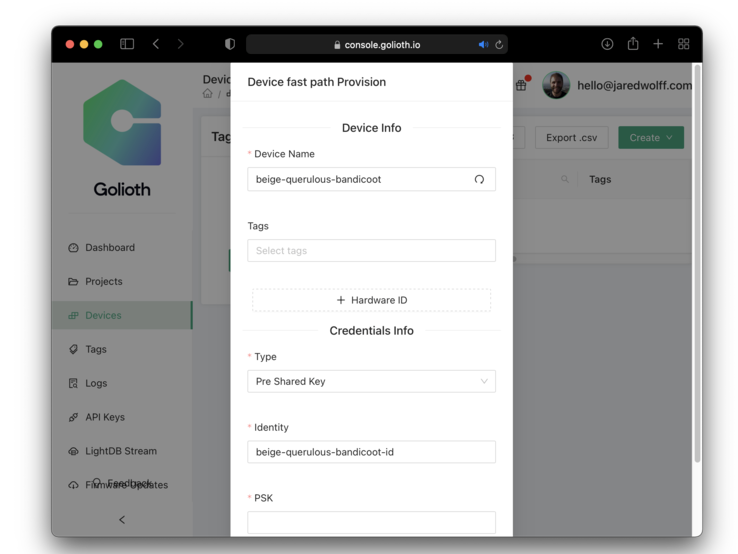Open the gift notifications icon
Image resolution: width=738 pixels, height=554 pixels.
(x=521, y=86)
